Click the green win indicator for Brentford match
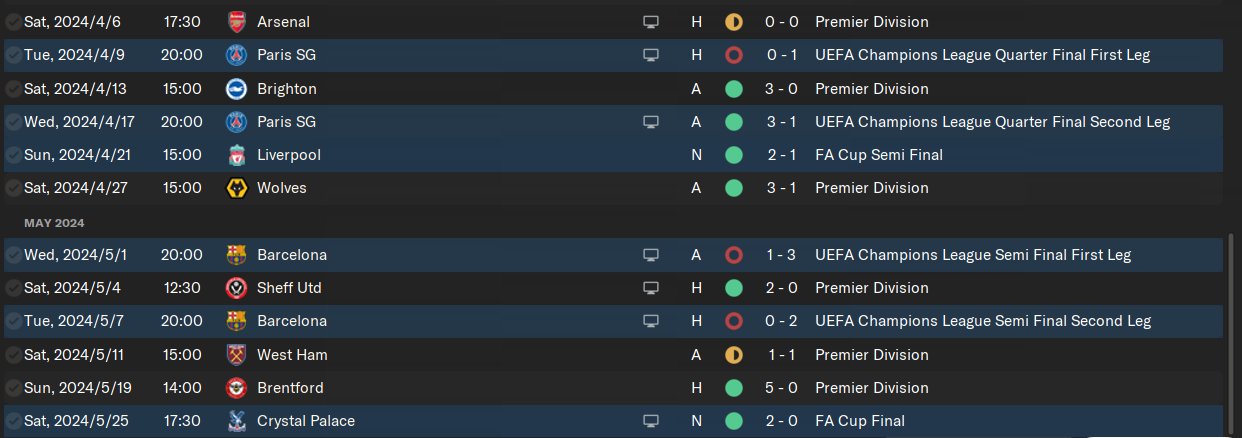 click(733, 388)
